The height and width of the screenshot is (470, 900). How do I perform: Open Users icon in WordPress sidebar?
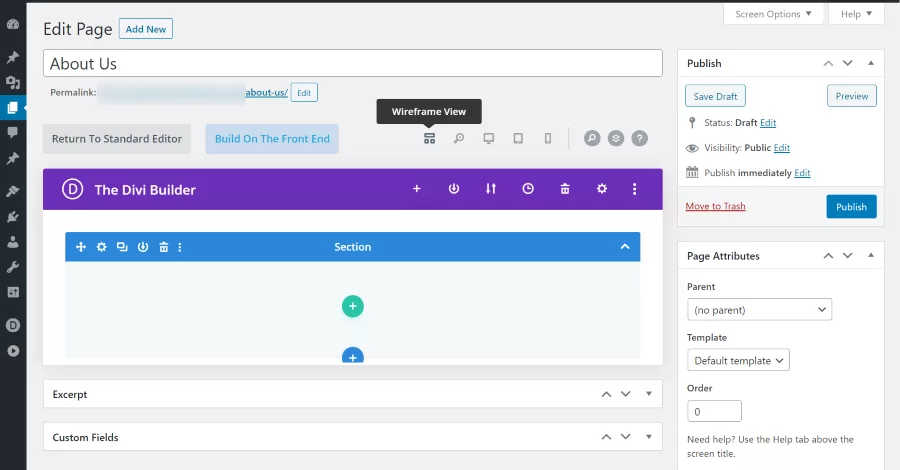tap(13, 242)
